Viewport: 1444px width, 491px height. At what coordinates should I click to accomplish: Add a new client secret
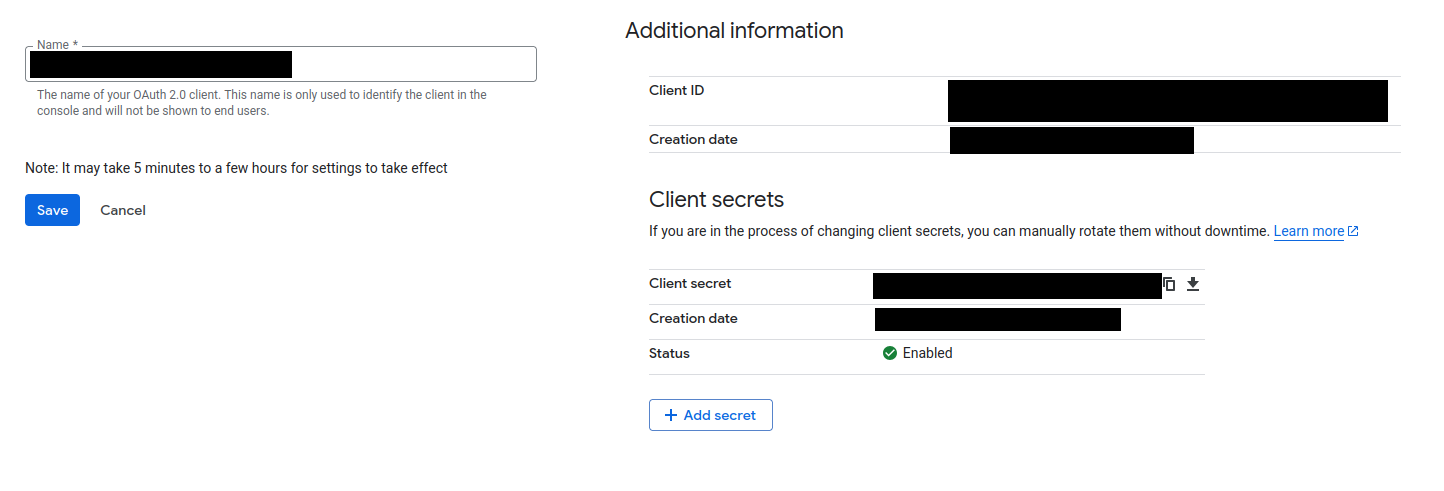(711, 415)
